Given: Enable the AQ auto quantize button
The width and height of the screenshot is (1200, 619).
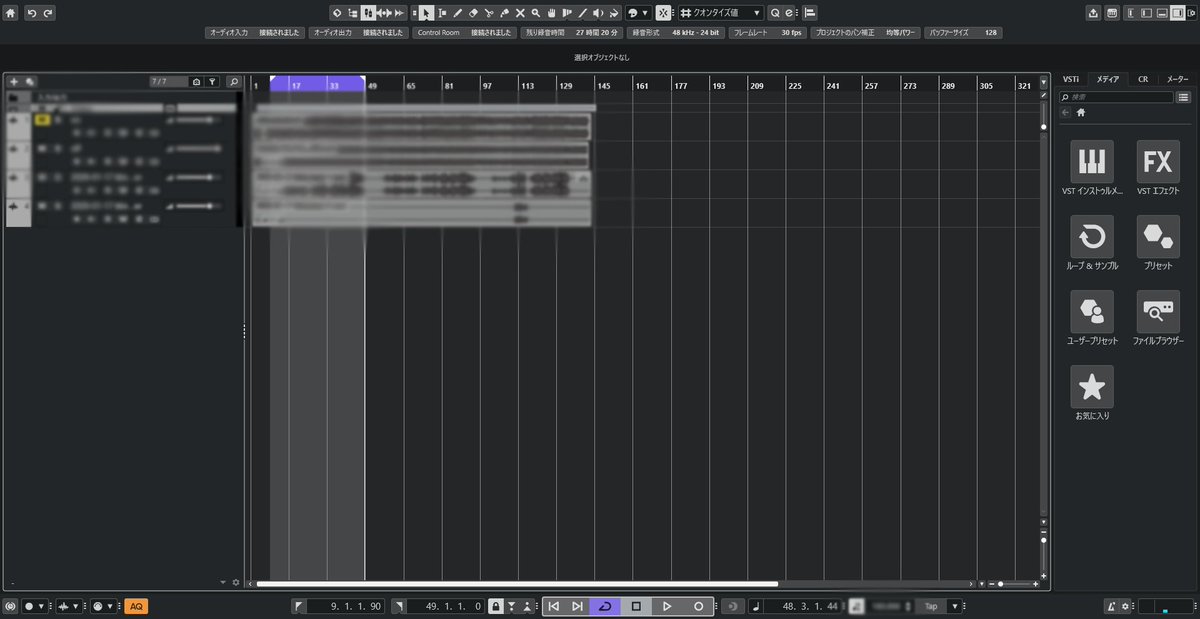Looking at the screenshot, I should pos(136,605).
